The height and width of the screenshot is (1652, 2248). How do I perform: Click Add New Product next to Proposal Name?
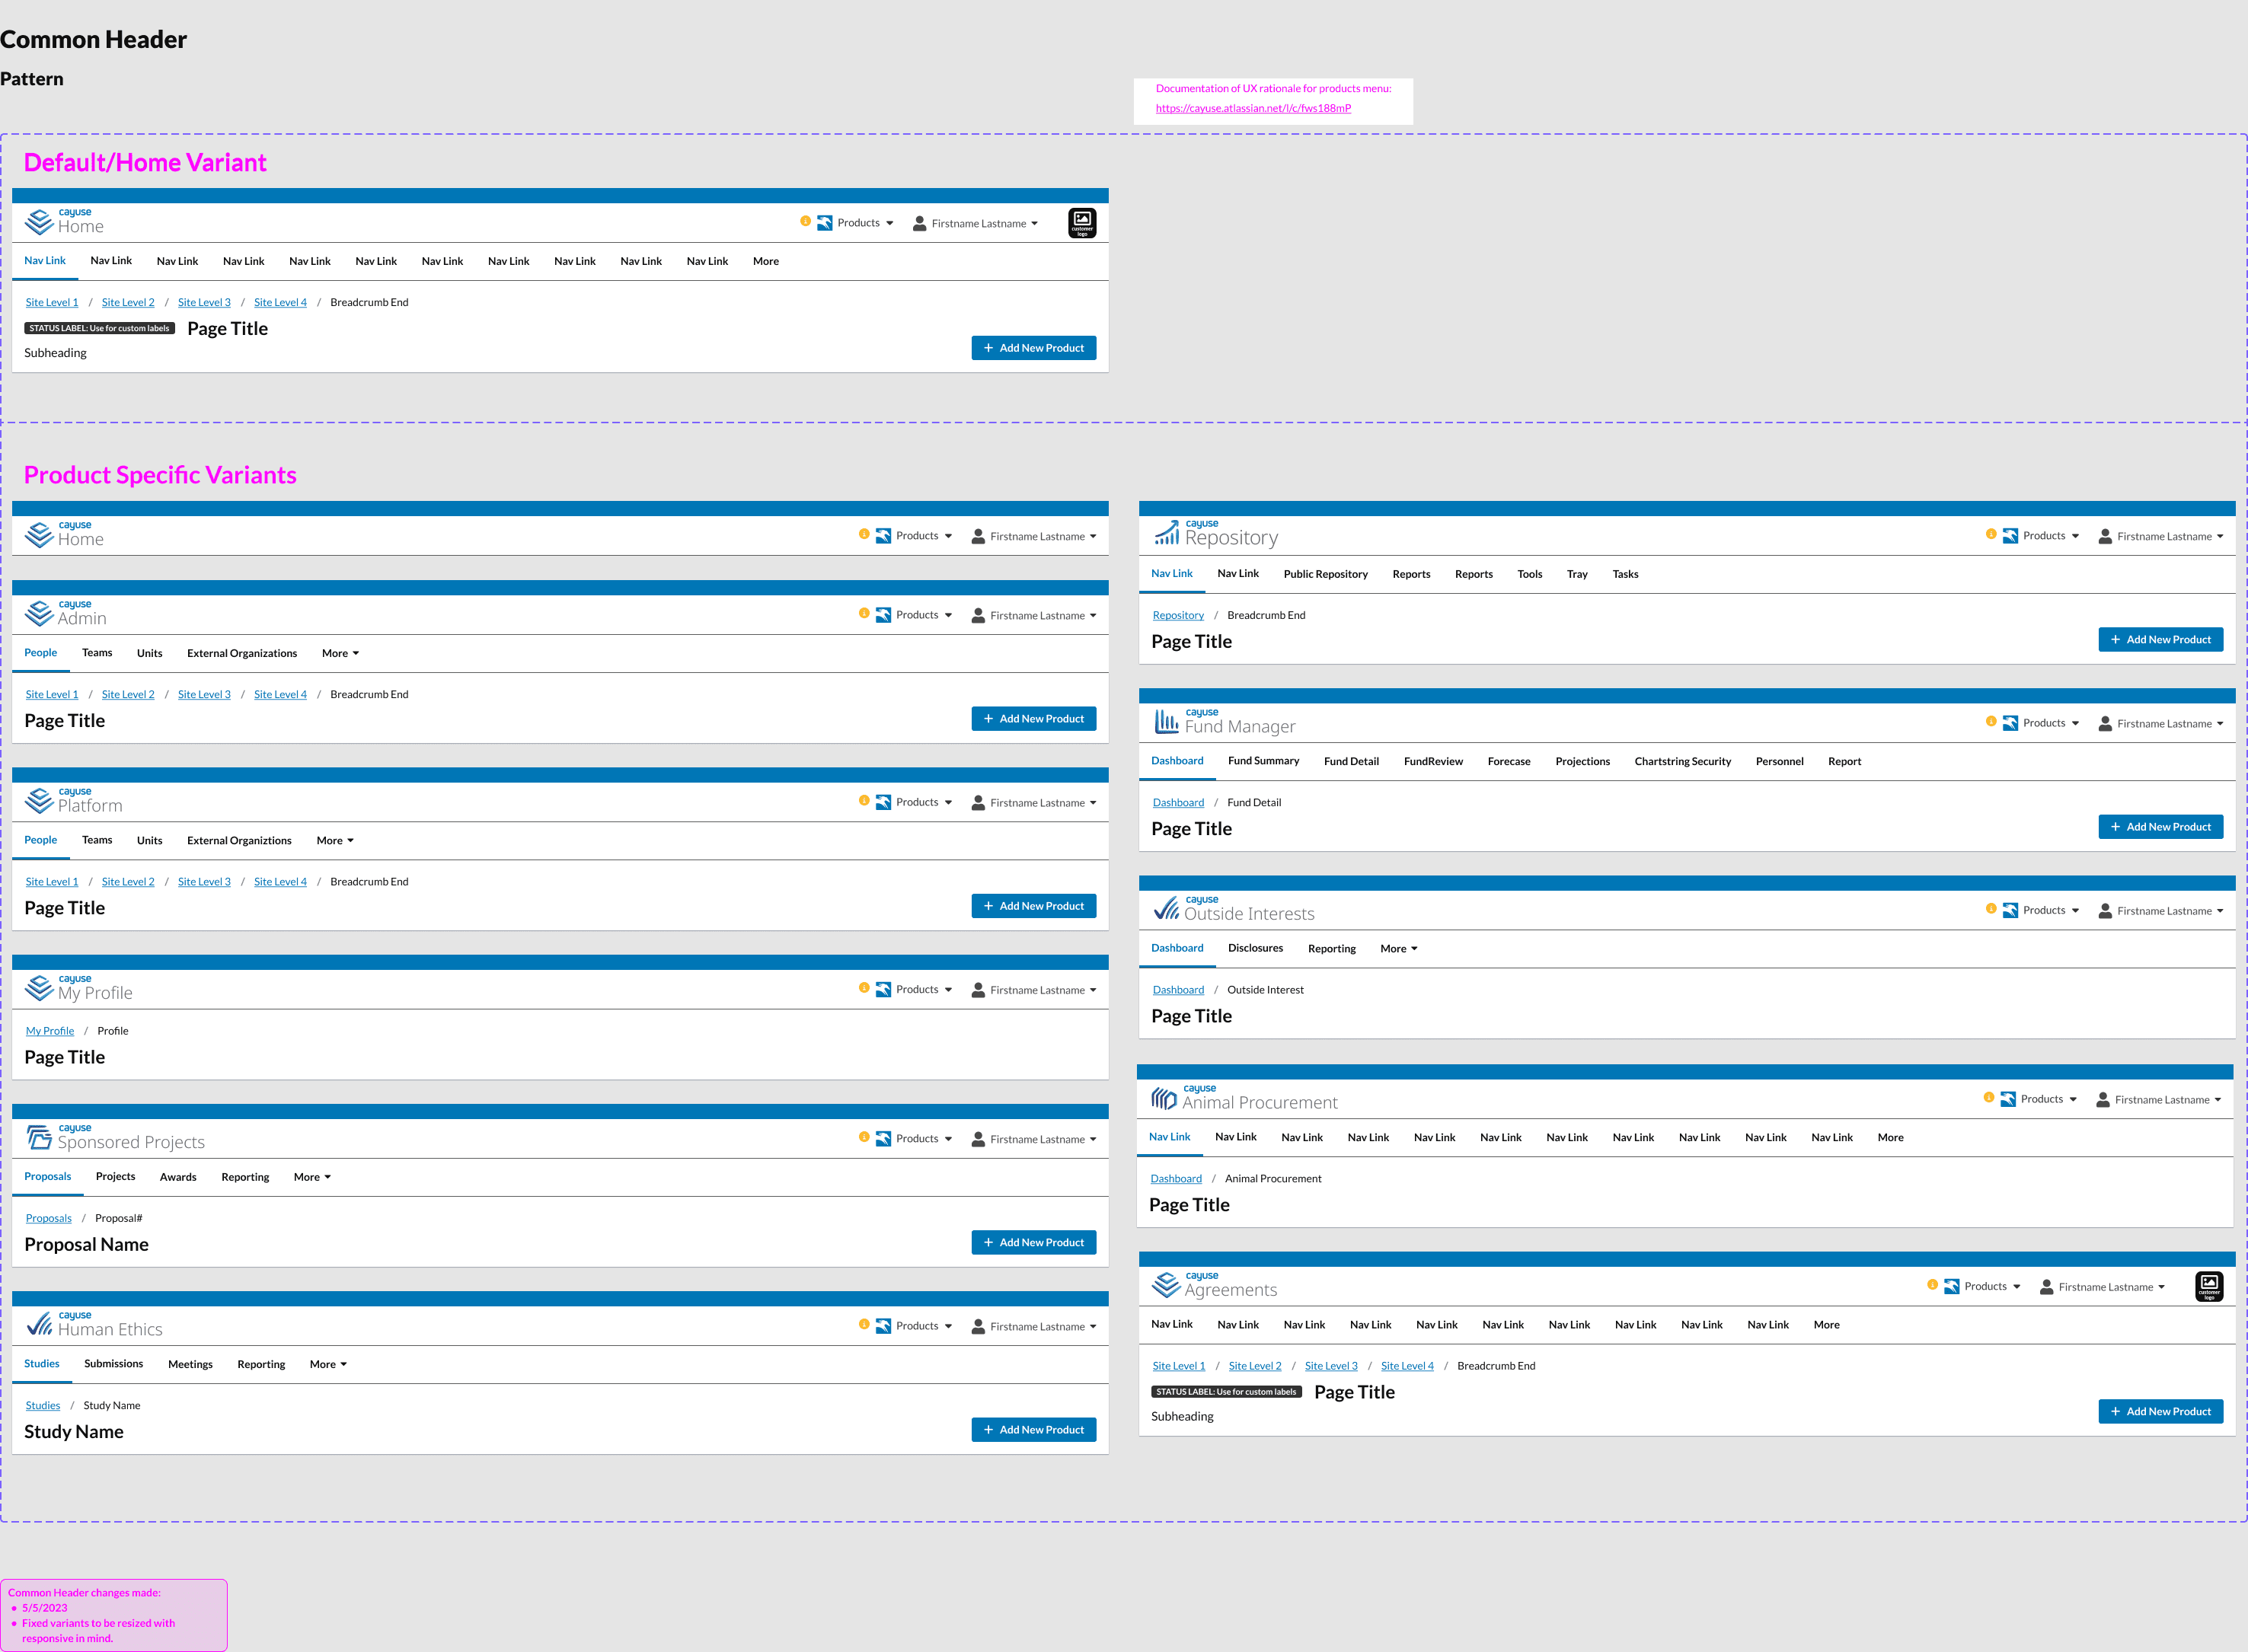tap(1033, 1242)
